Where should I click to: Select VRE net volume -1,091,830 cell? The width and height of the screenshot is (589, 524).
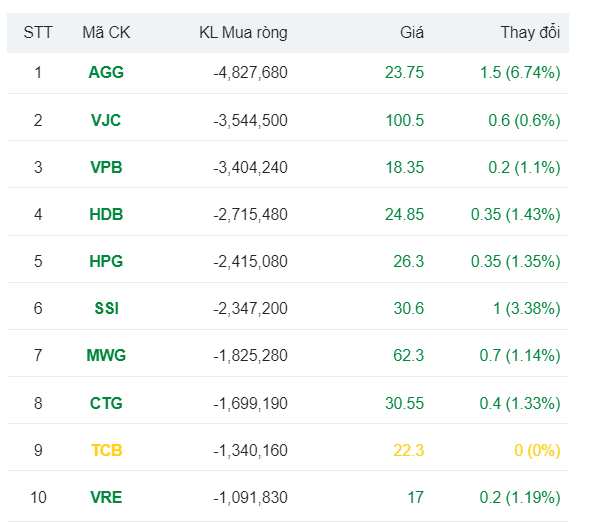click(250, 497)
